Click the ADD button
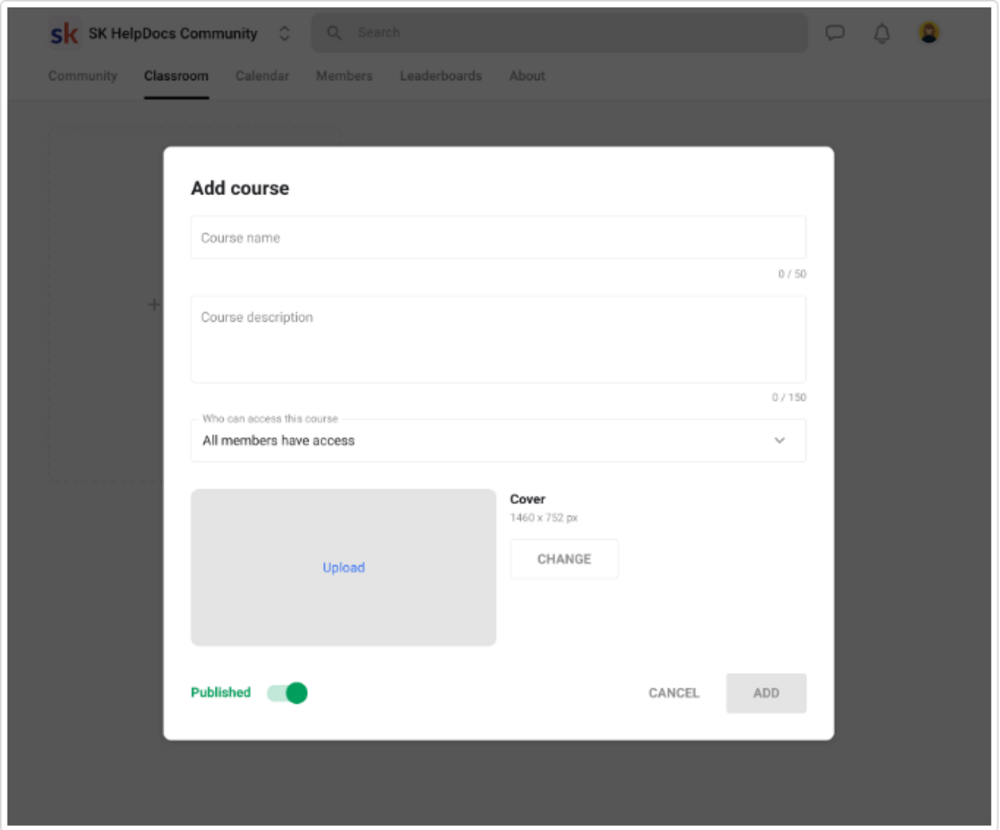1000x830 pixels. (766, 693)
